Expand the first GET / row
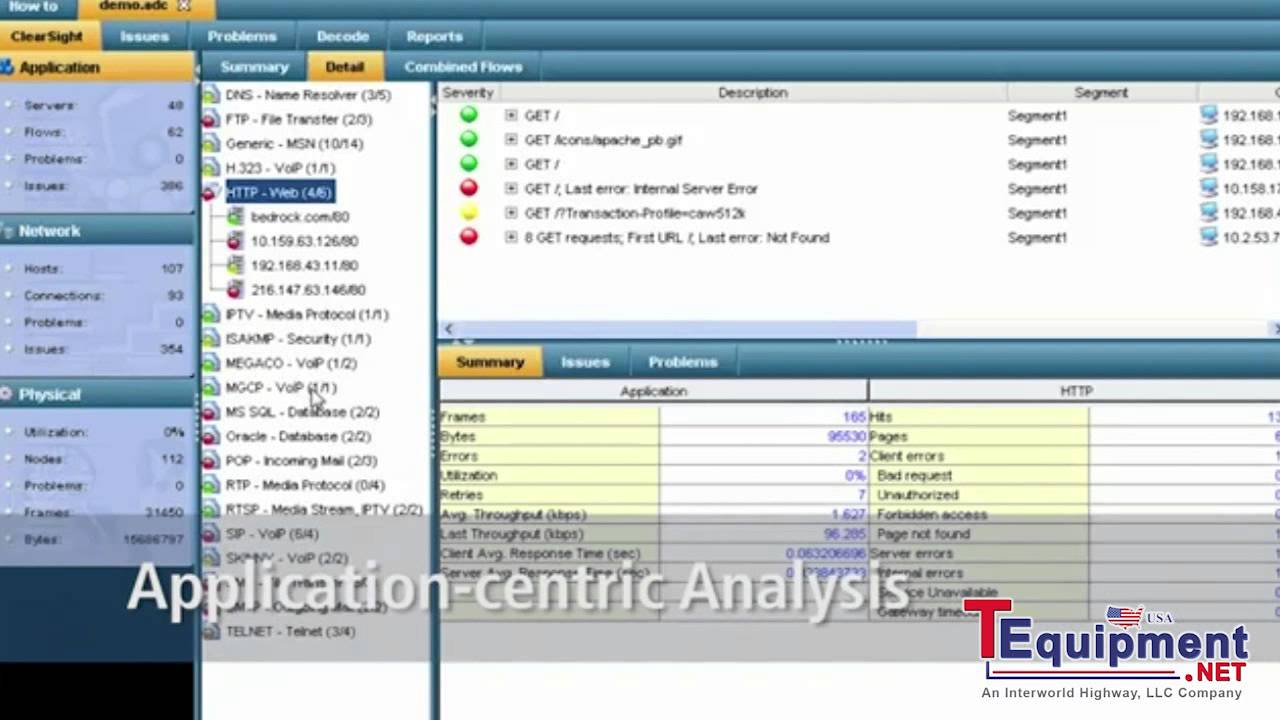The width and height of the screenshot is (1280, 720). click(x=511, y=115)
